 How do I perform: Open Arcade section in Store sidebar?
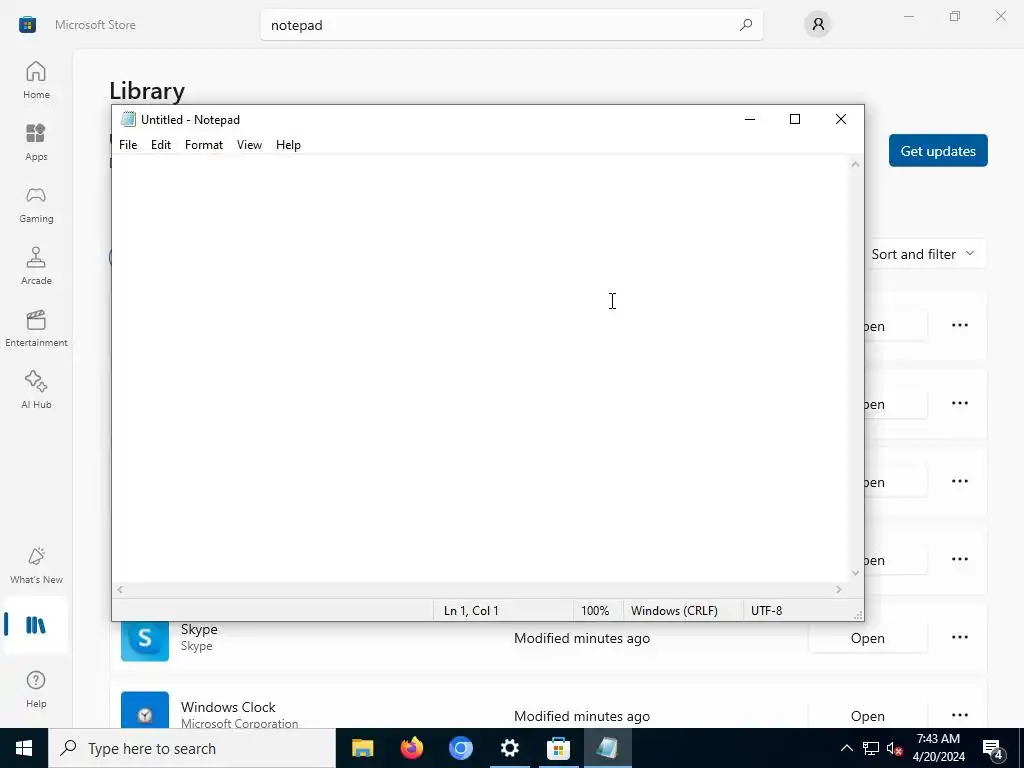[36, 266]
